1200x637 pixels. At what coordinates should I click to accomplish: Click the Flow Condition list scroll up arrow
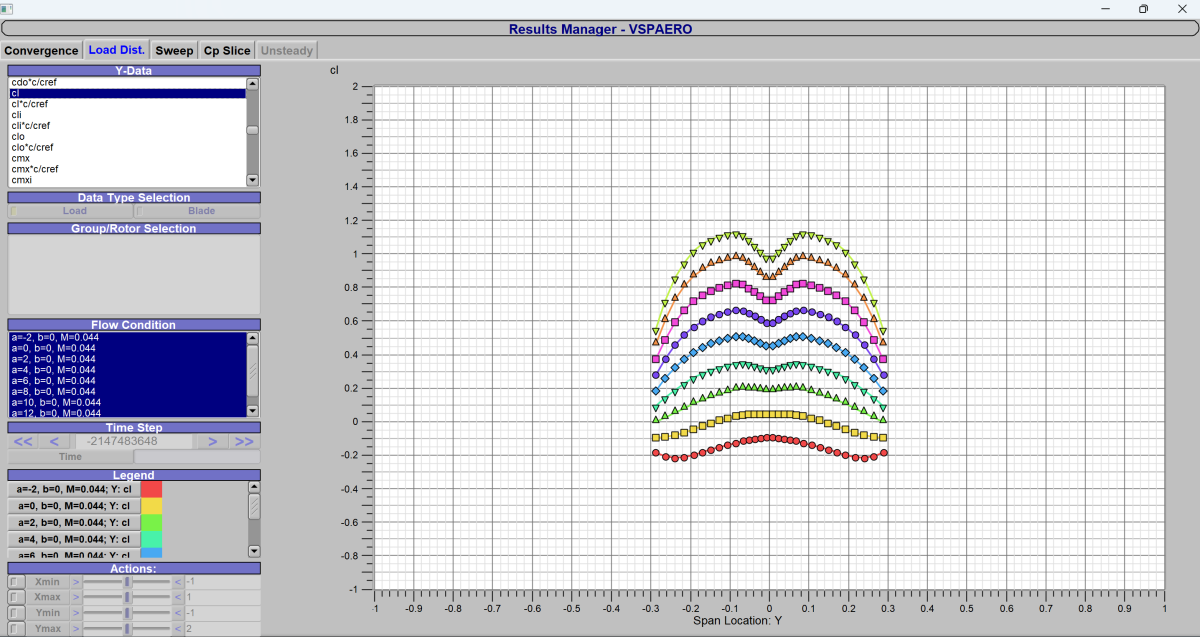[253, 338]
